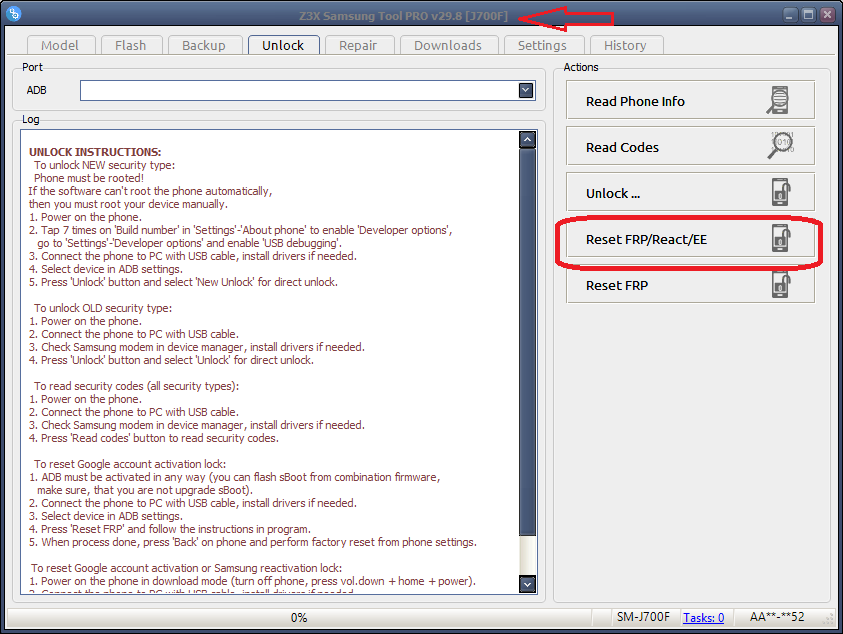843x634 pixels.
Task: Open the Backup tab
Action: pyautogui.click(x=203, y=45)
